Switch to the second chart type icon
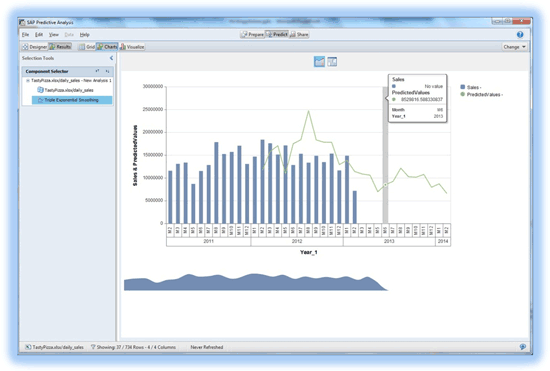 tap(332, 62)
